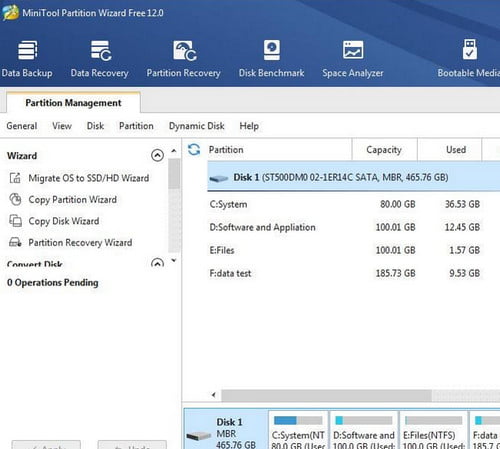Open the Disk menu
This screenshot has height=449, width=500.
(95, 126)
